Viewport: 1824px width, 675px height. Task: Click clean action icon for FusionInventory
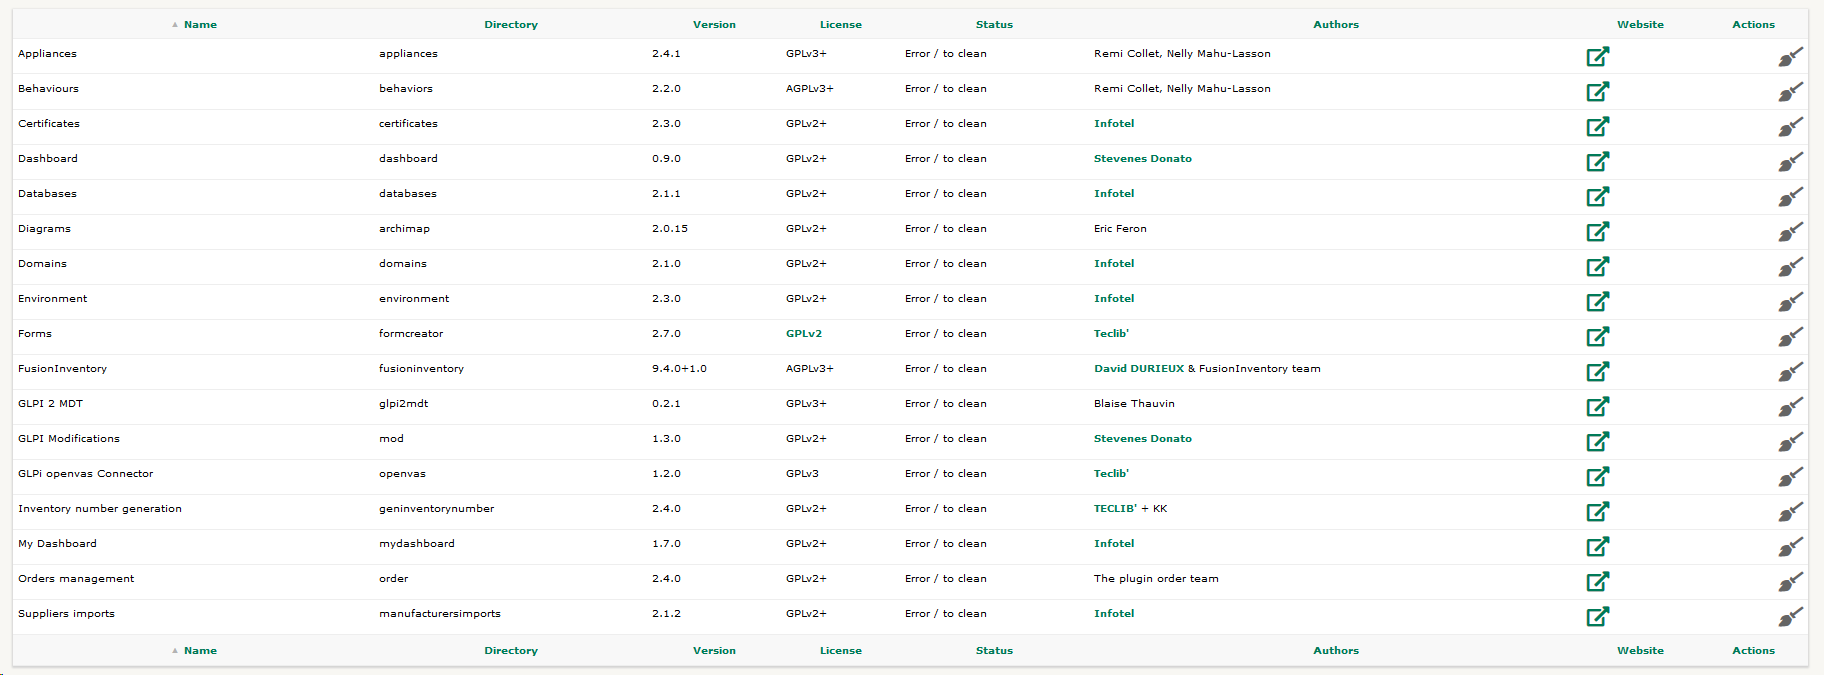pyautogui.click(x=1791, y=372)
